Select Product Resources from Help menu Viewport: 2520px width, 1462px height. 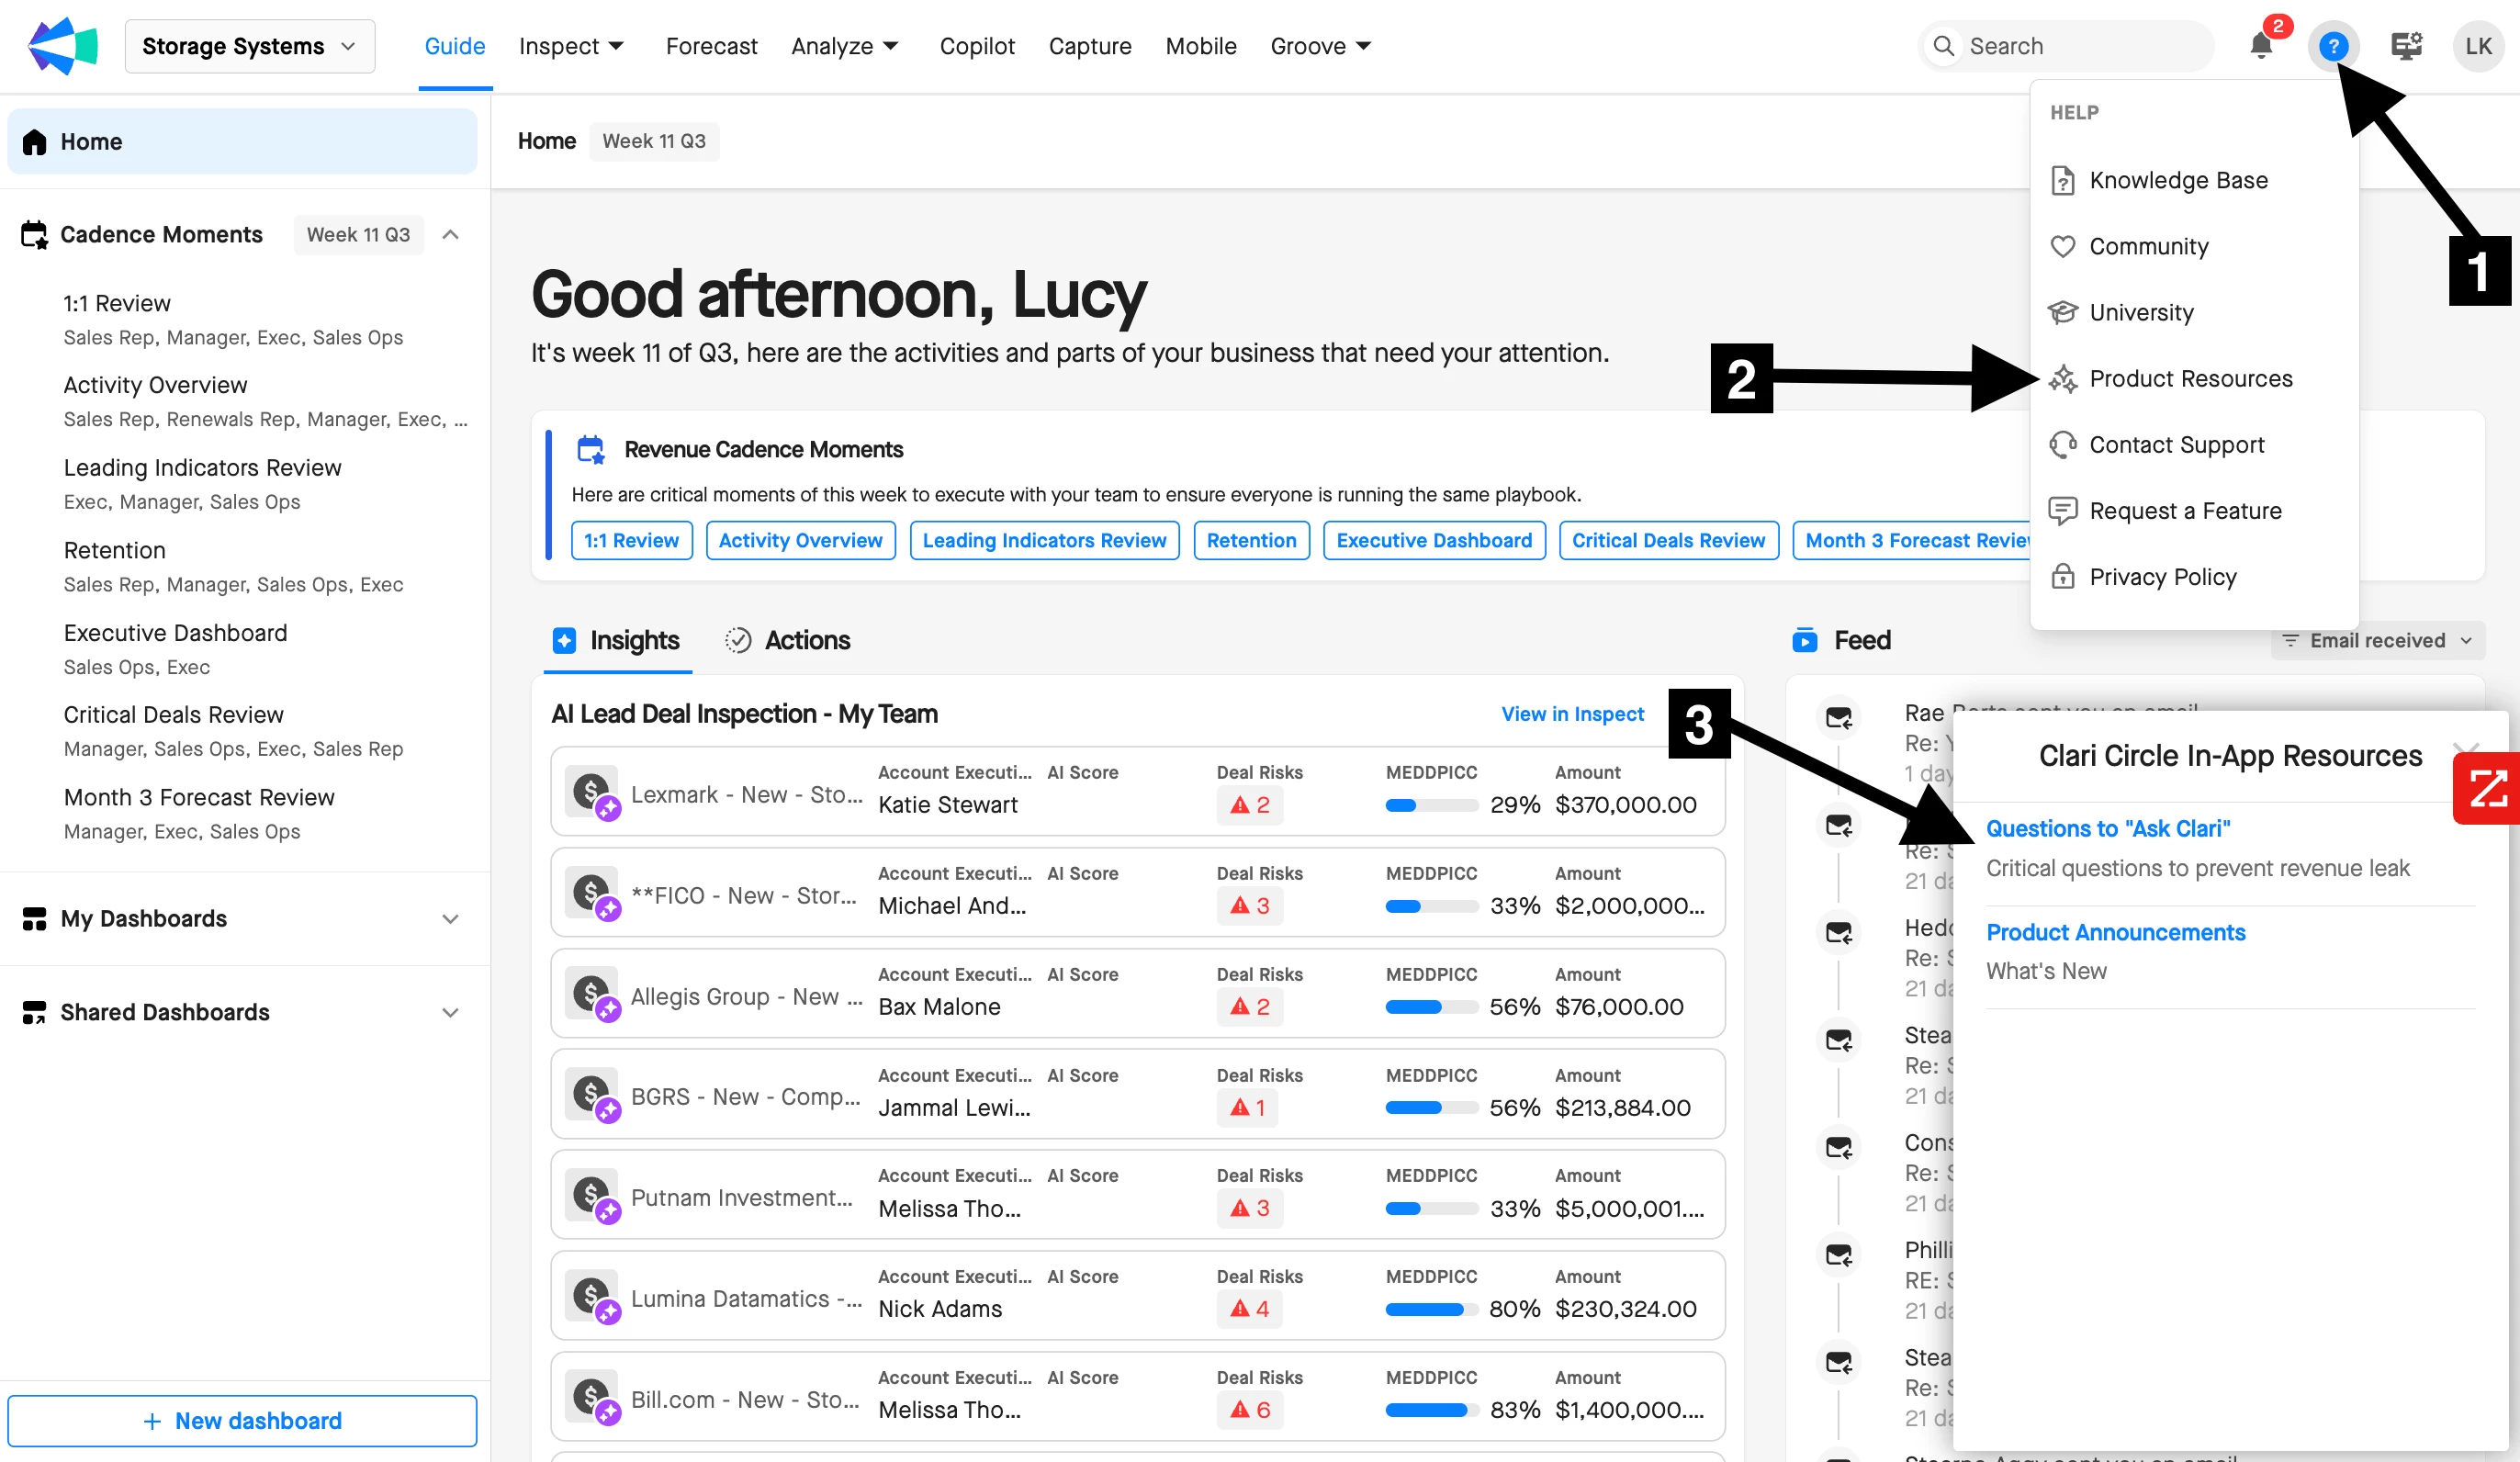pyautogui.click(x=2190, y=379)
